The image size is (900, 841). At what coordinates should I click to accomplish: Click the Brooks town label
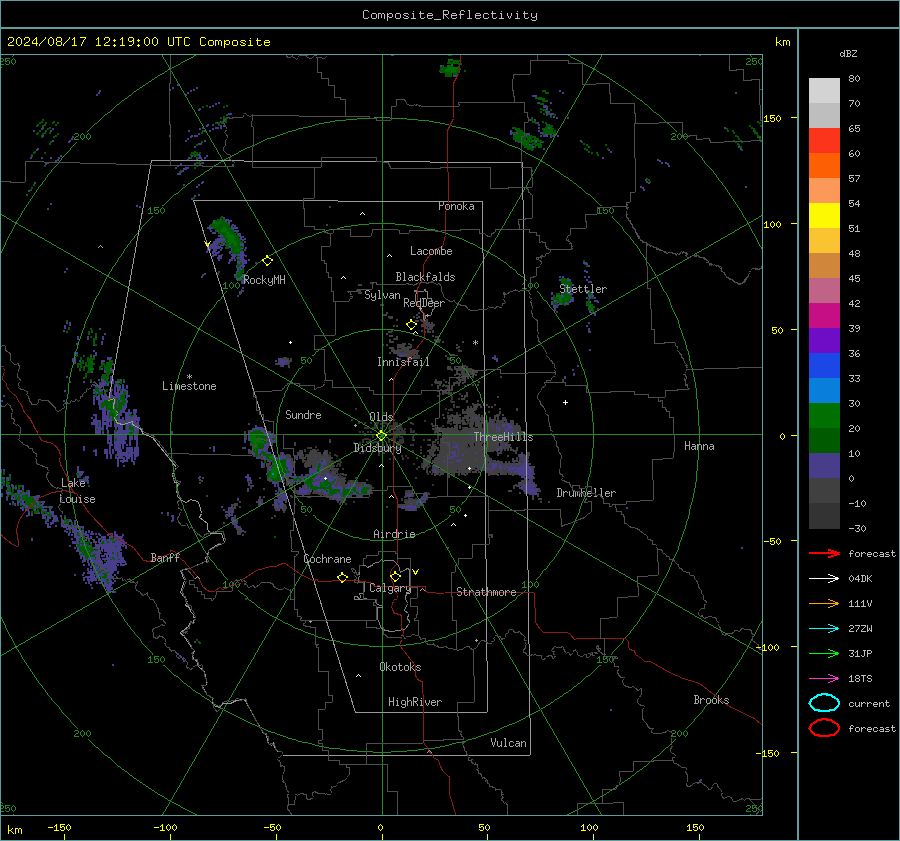(711, 700)
